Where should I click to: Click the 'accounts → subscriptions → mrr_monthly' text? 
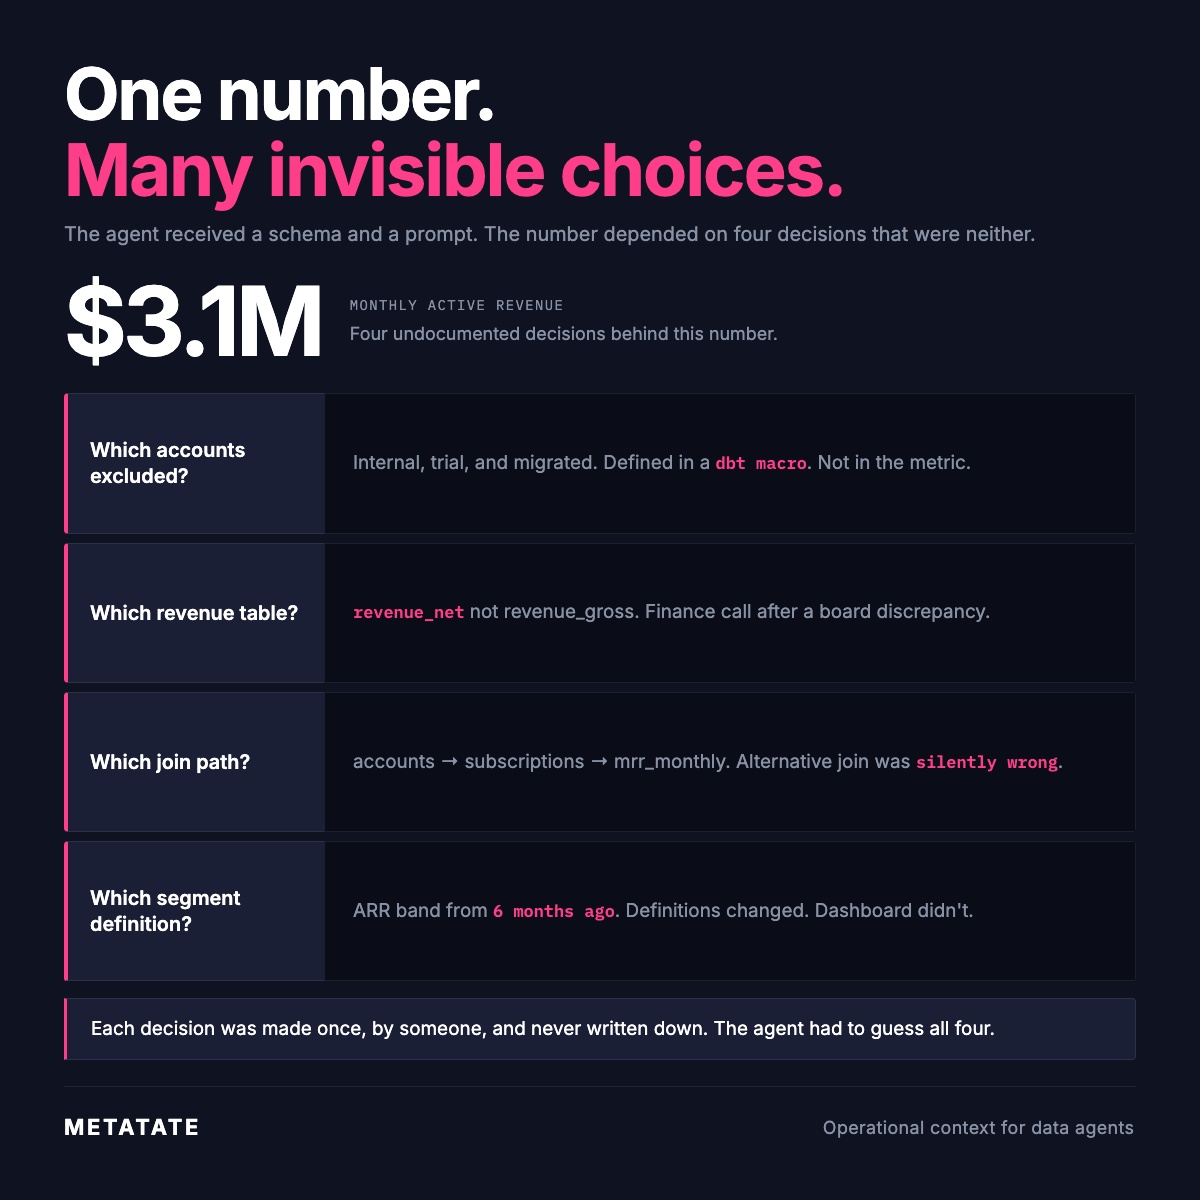pyautogui.click(x=541, y=762)
